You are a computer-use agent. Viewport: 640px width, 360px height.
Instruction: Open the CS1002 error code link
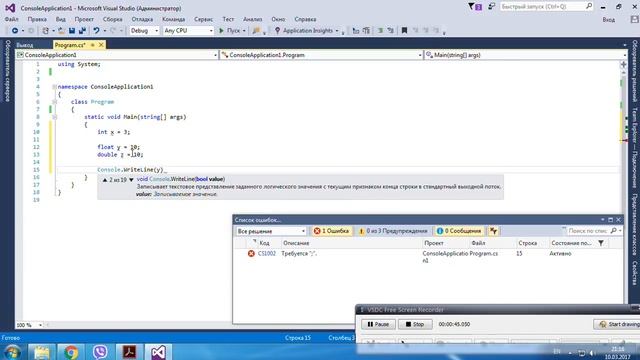point(267,253)
